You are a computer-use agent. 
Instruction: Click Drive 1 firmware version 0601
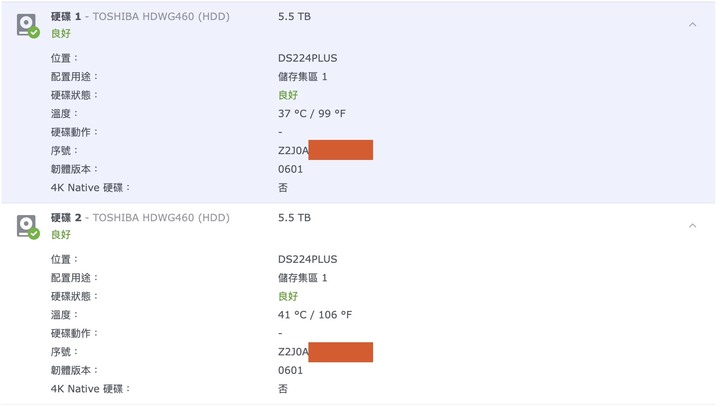point(290,169)
